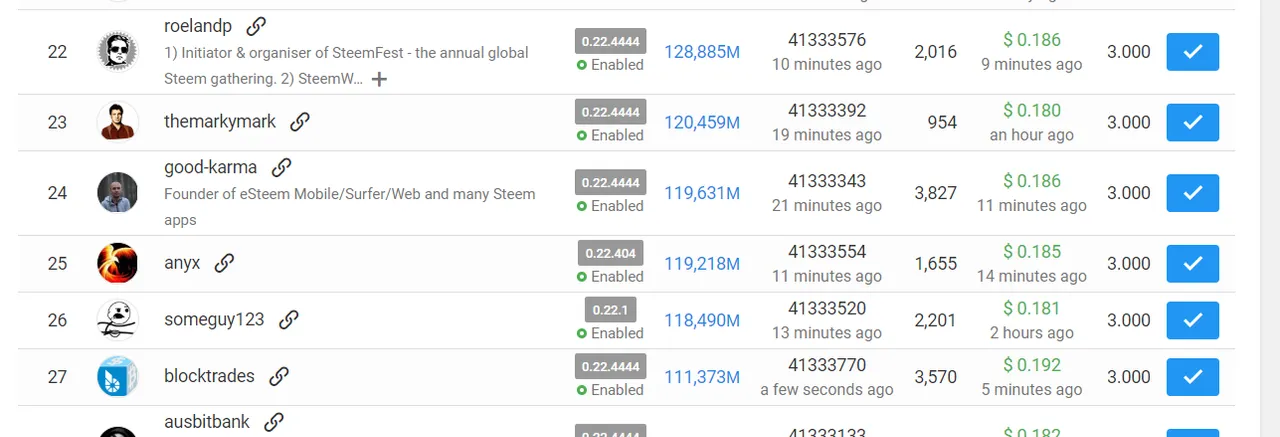Open themarkymark's avatar image
The height and width of the screenshot is (437, 1280).
118,122
